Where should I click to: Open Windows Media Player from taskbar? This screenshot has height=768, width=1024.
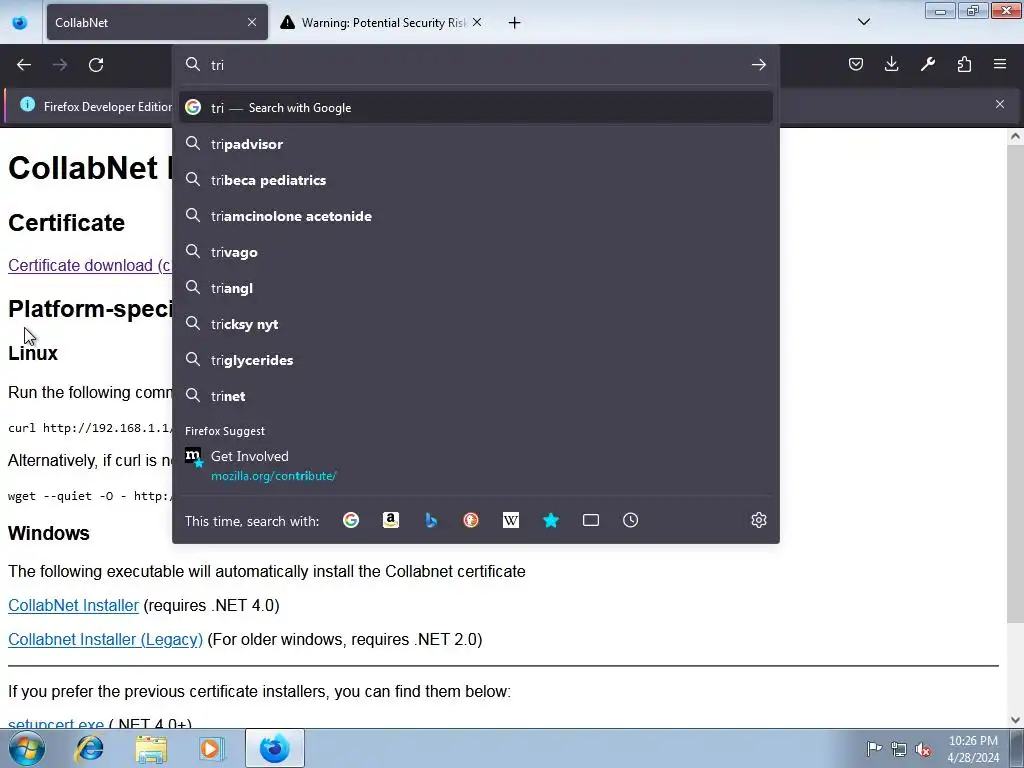pyautogui.click(x=212, y=748)
